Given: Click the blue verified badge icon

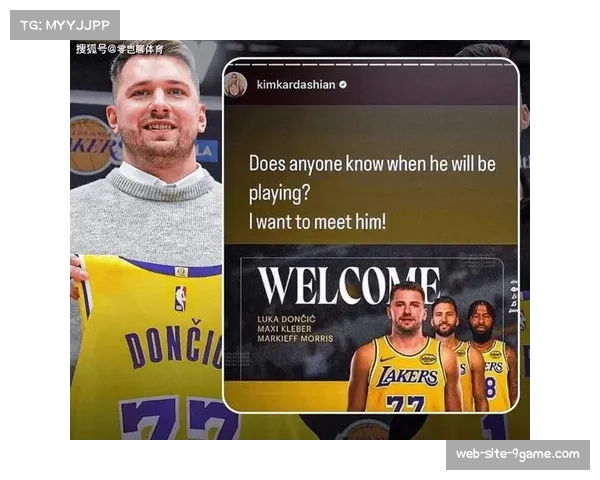Looking at the screenshot, I should point(343,86).
